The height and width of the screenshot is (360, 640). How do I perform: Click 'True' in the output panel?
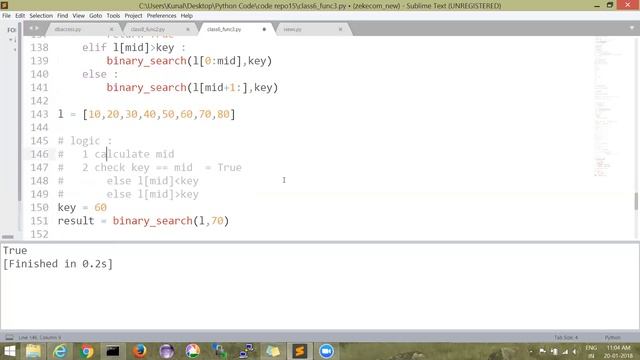15,250
